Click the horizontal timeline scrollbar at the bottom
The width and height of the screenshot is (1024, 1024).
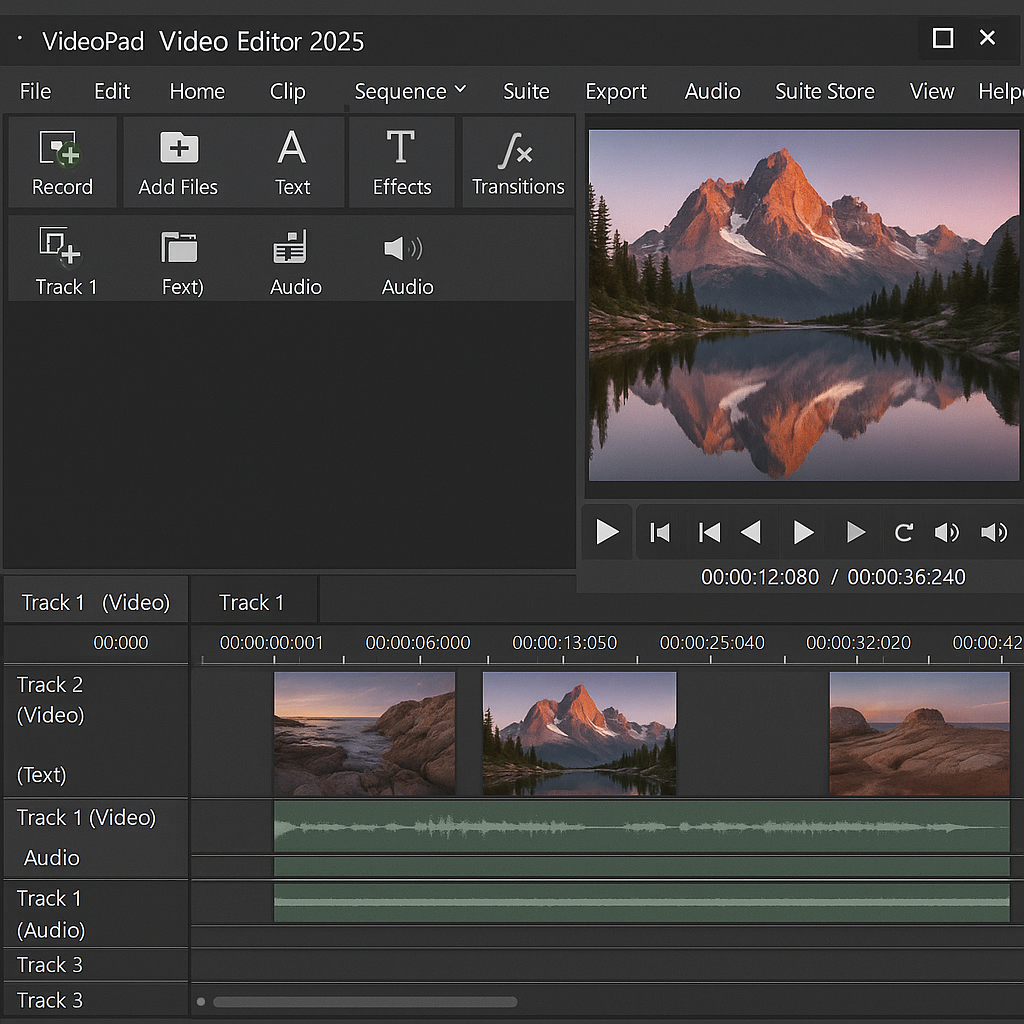click(x=365, y=1001)
